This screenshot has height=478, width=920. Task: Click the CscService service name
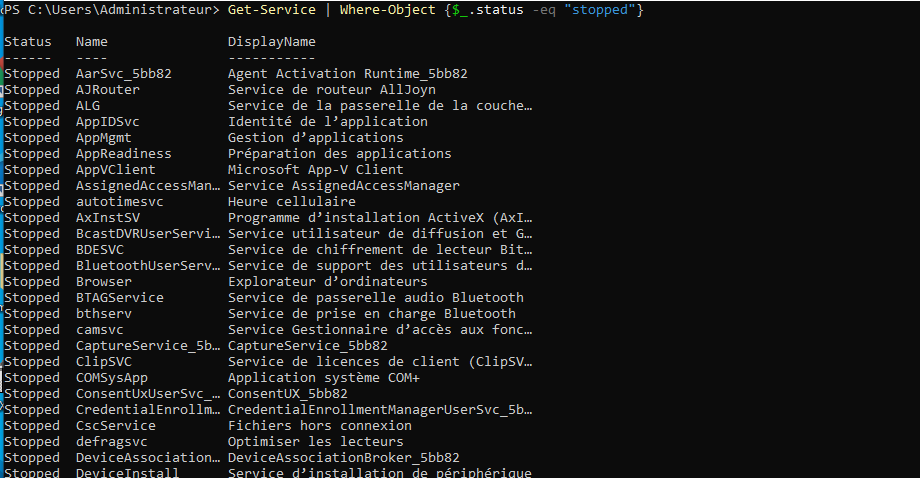coord(115,426)
